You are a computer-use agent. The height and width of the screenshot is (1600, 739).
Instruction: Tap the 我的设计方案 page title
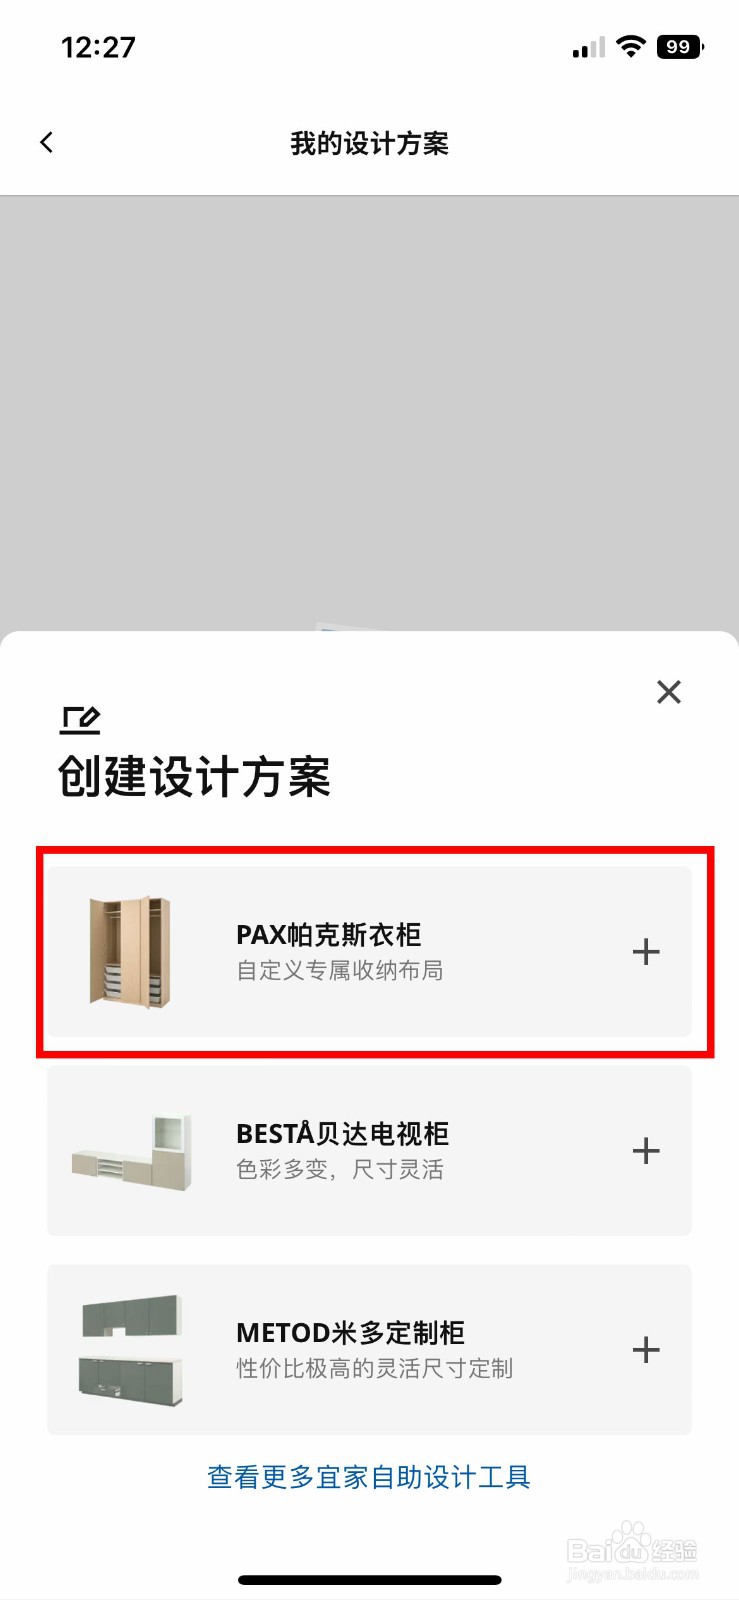coord(369,144)
